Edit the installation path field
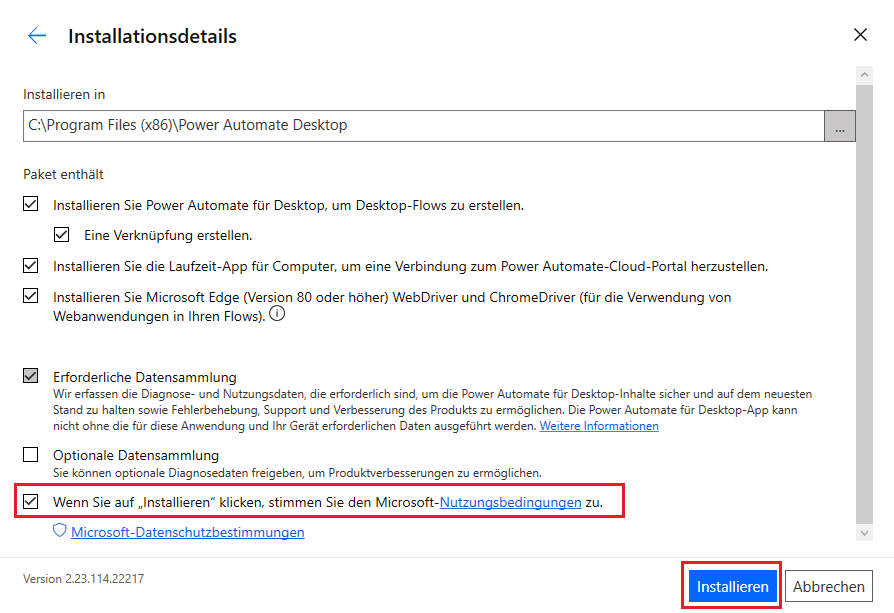 [x=424, y=126]
